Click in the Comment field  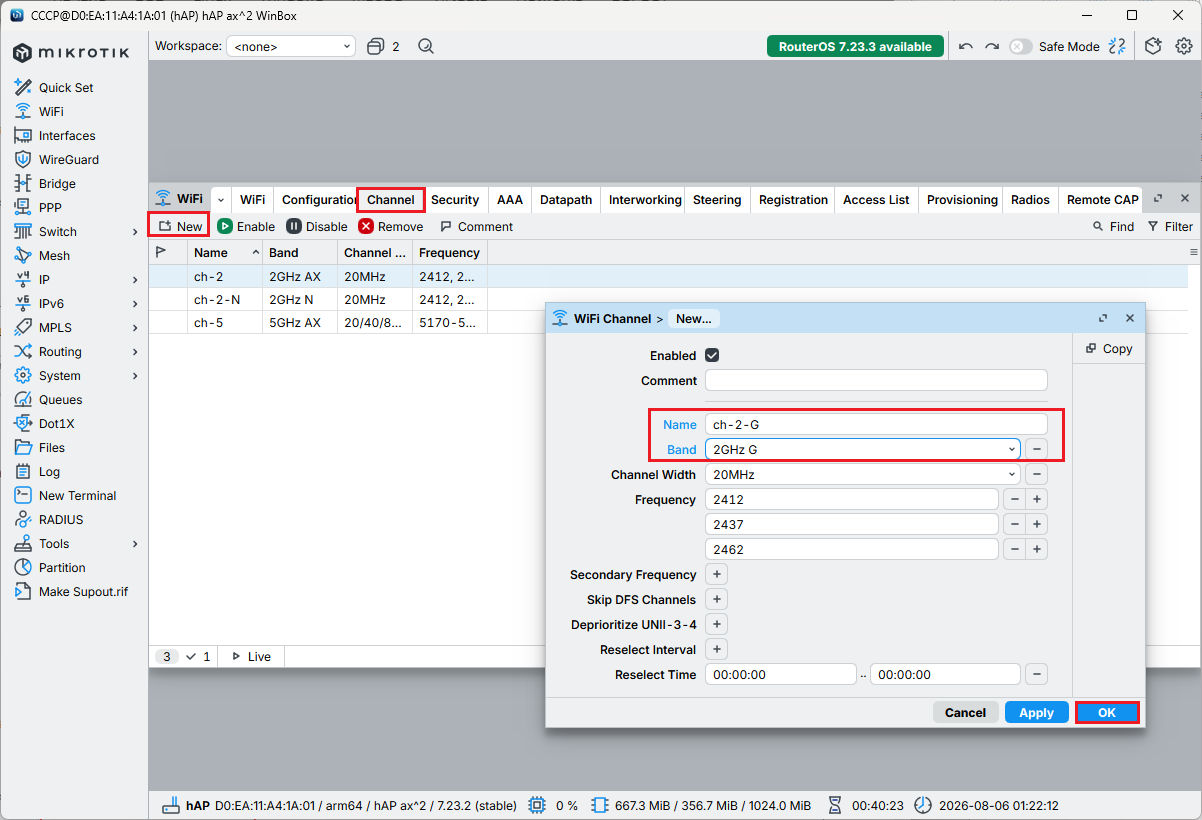coord(876,380)
